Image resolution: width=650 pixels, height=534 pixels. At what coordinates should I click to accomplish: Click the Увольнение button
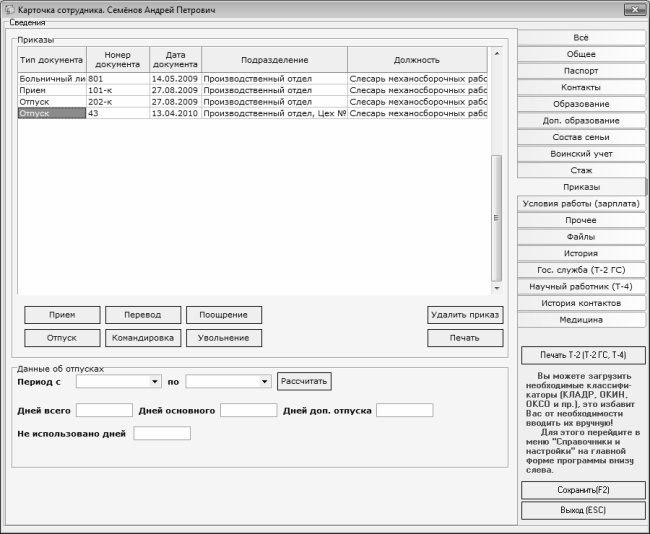pyautogui.click(x=223, y=338)
